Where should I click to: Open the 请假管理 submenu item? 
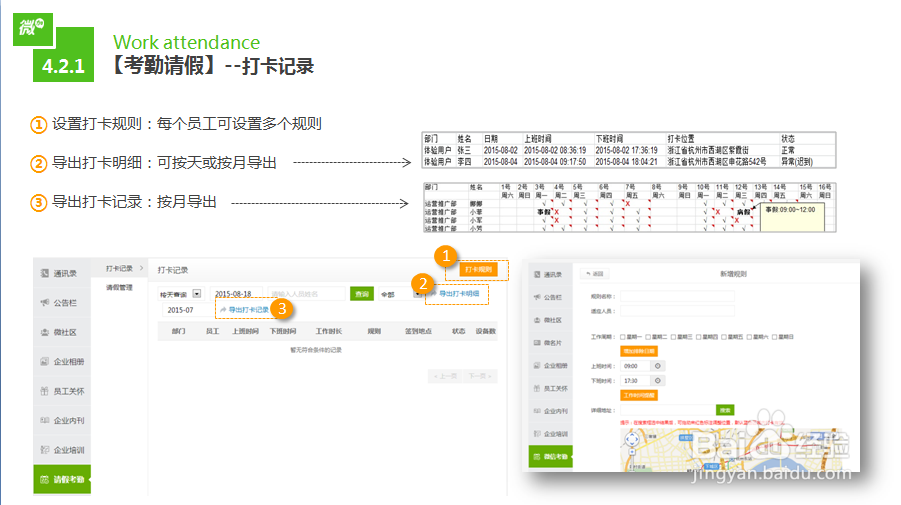(x=119, y=287)
